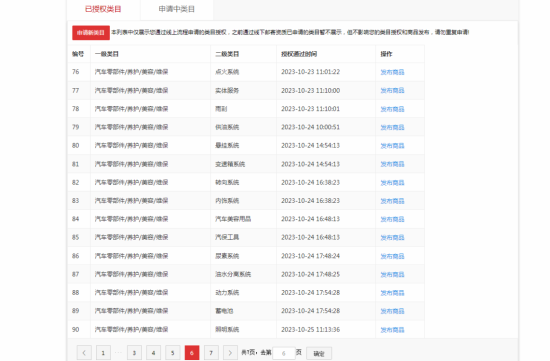Select page 5 in pagination
The height and width of the screenshot is (361, 550).
point(173,353)
